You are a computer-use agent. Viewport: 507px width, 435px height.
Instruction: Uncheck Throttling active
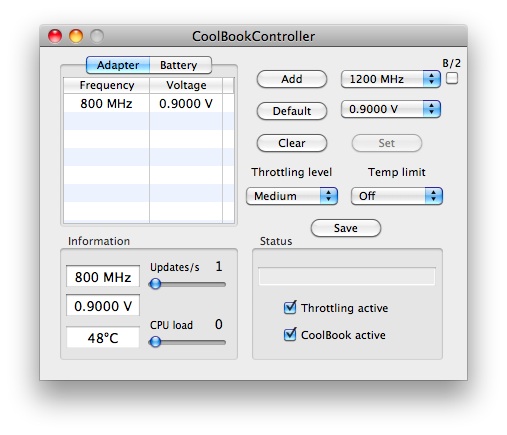[290, 308]
